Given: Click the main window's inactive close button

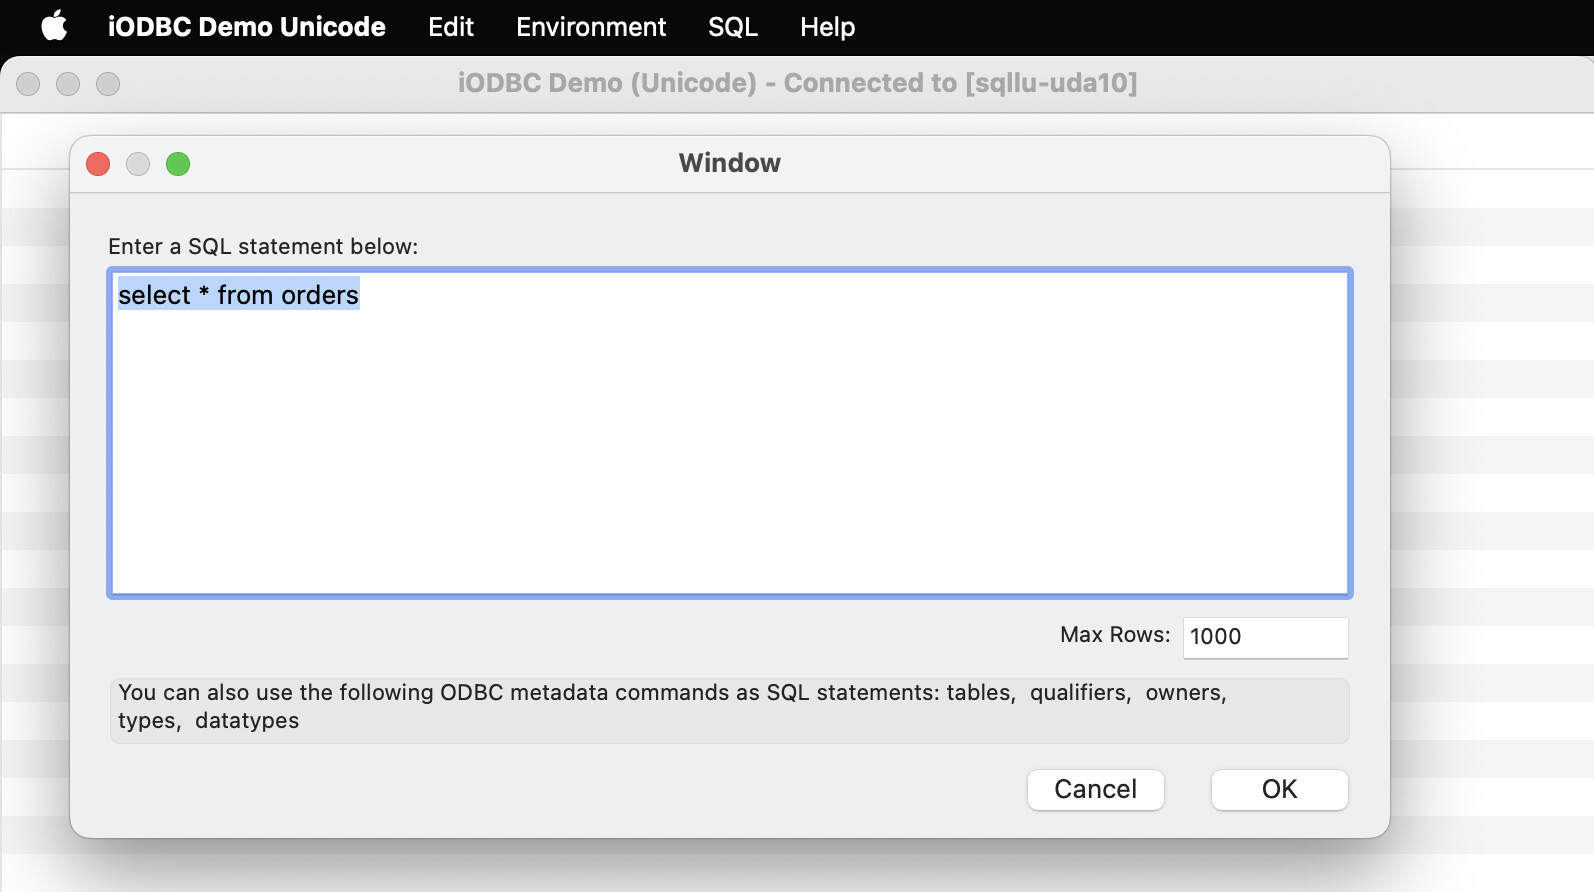Looking at the screenshot, I should pyautogui.click(x=28, y=84).
